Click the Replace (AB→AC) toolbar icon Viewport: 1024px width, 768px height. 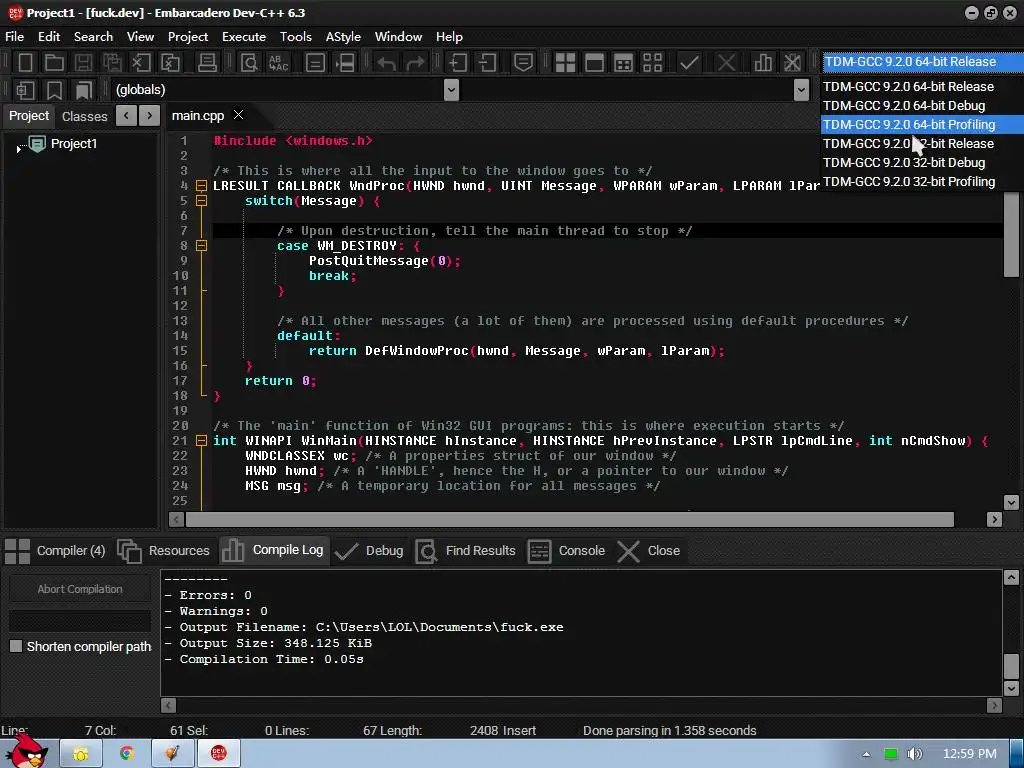[x=278, y=63]
